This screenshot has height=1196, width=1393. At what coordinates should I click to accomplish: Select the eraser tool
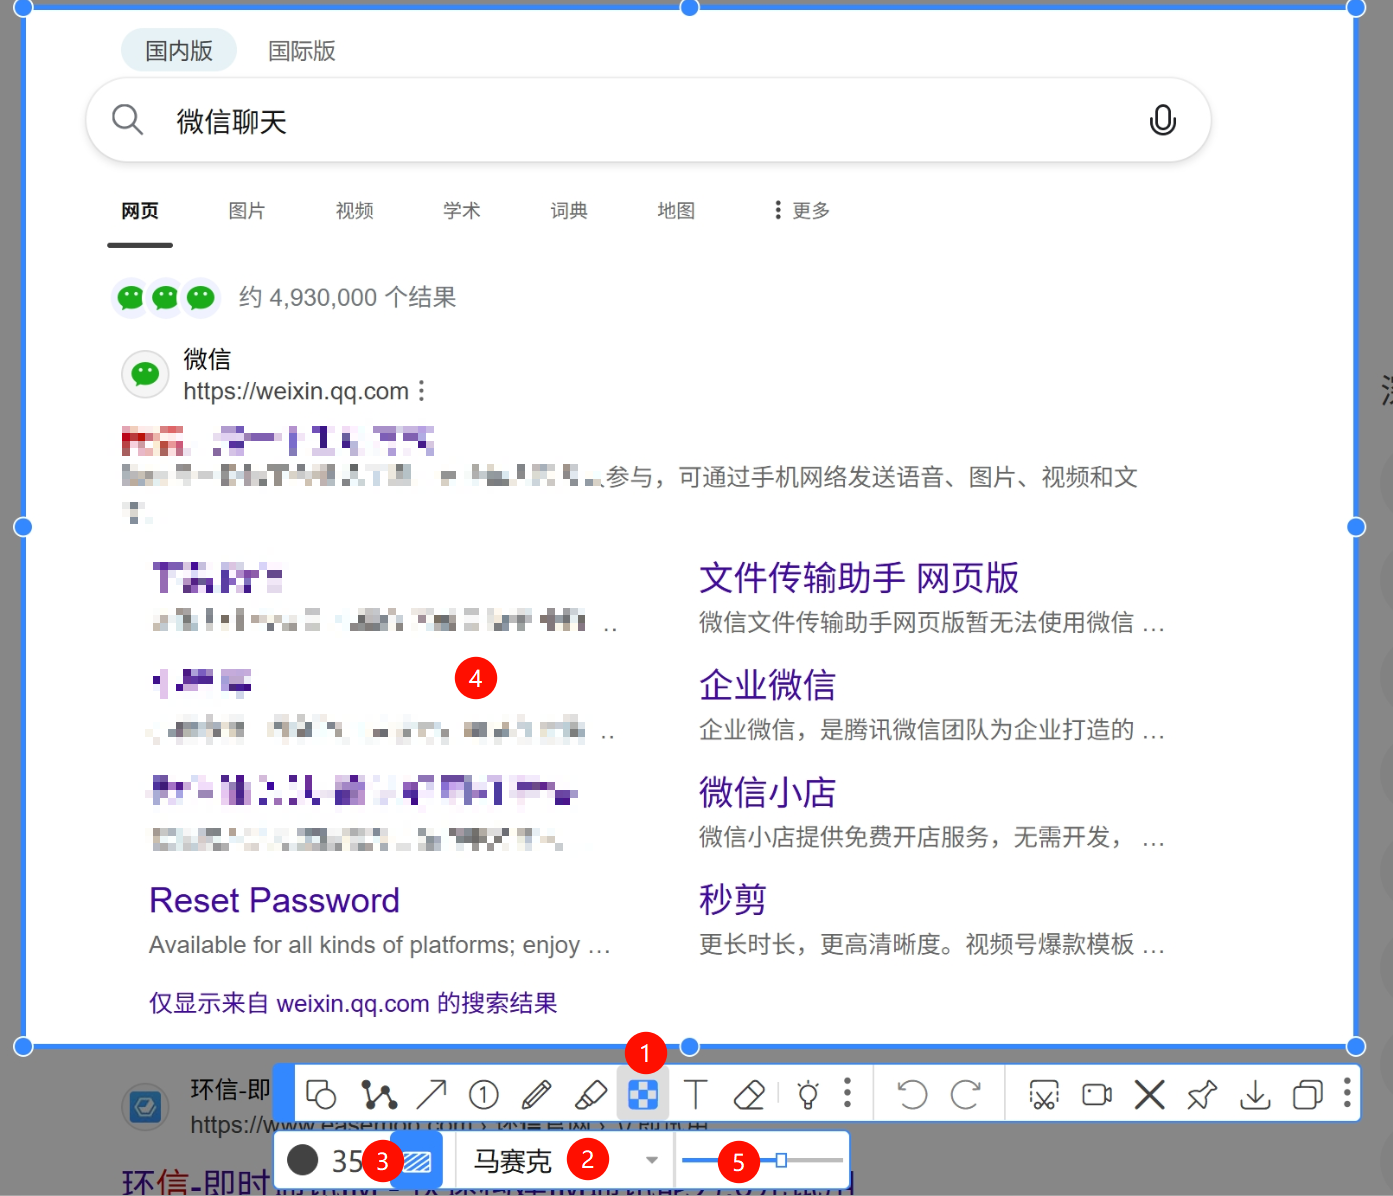pos(749,1093)
